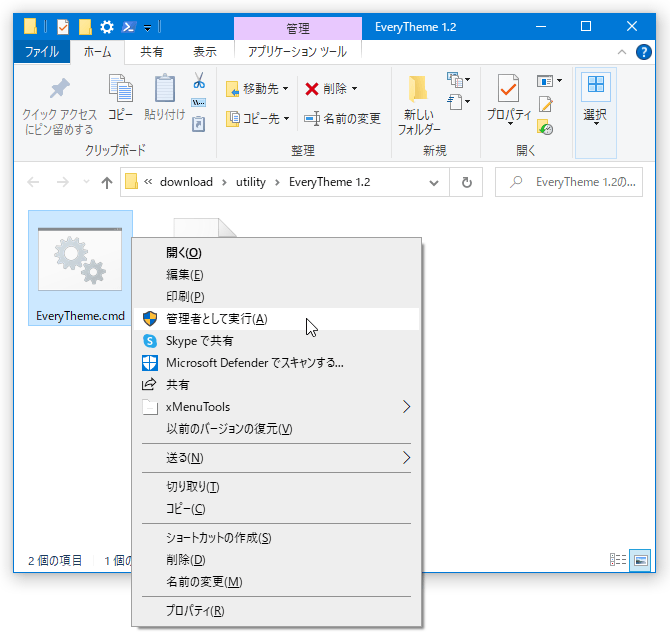Open the ファイル tab
670x640 pixels.
click(x=42, y=52)
